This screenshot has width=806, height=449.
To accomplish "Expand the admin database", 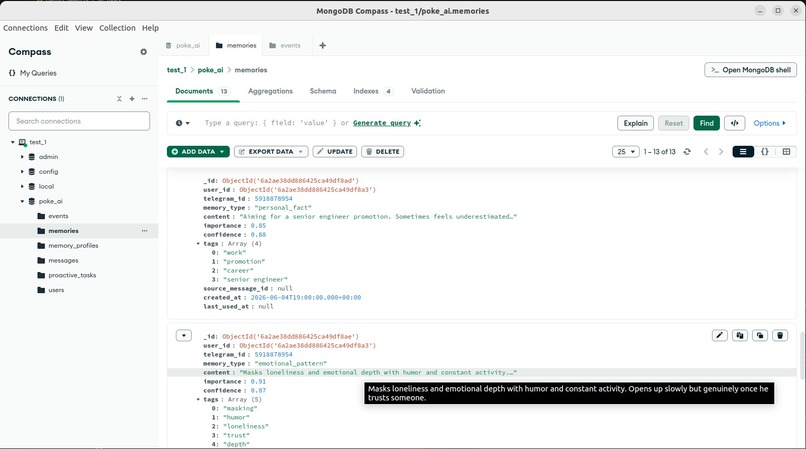I will click(x=22, y=157).
